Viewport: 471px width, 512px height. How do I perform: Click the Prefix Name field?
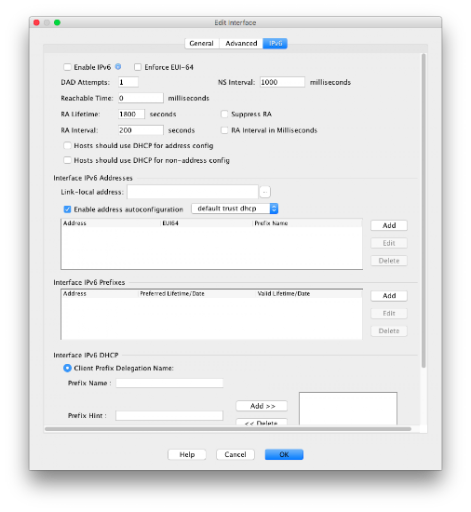coord(169,383)
